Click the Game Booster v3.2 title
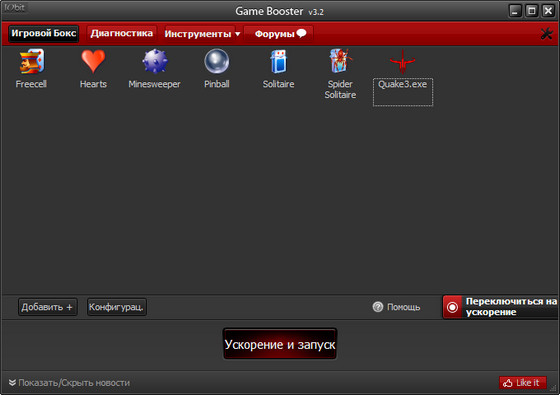Viewport: 560px width, 395px height. point(279,11)
